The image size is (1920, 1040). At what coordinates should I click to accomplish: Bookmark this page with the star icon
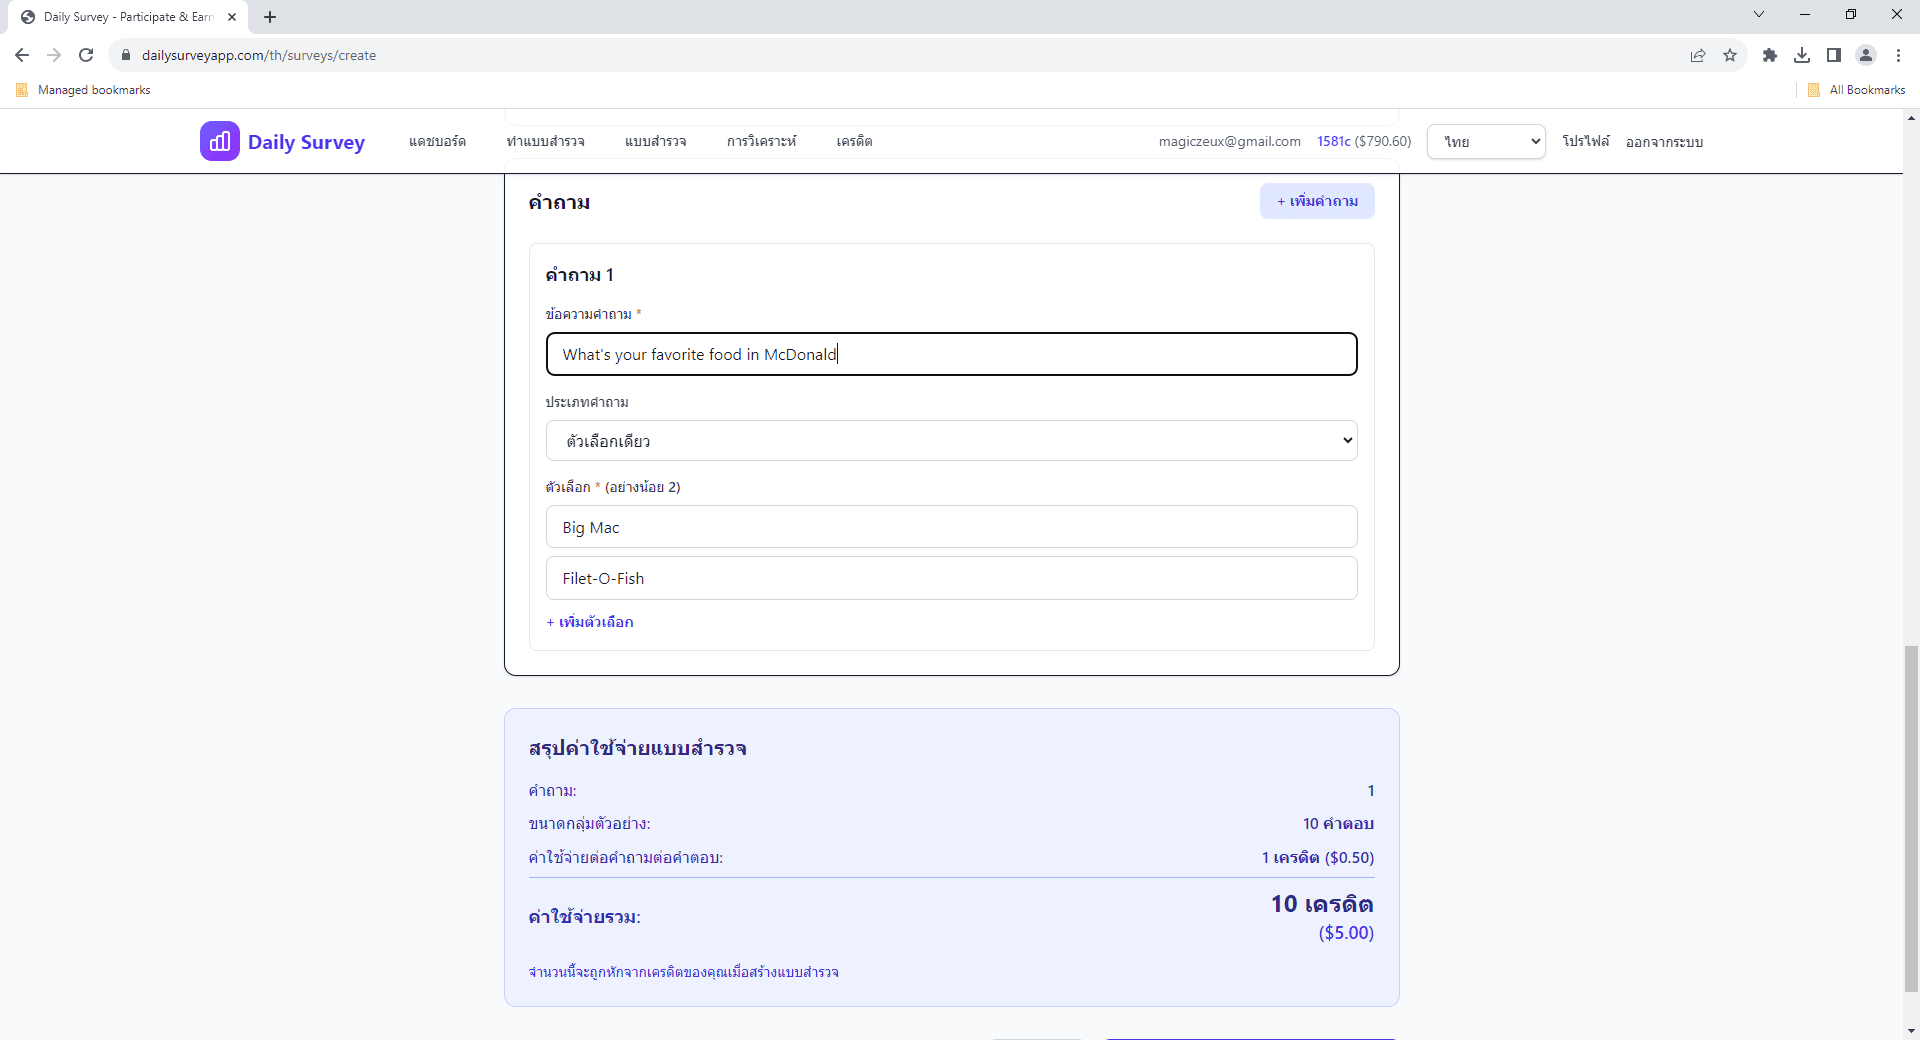[x=1730, y=55]
